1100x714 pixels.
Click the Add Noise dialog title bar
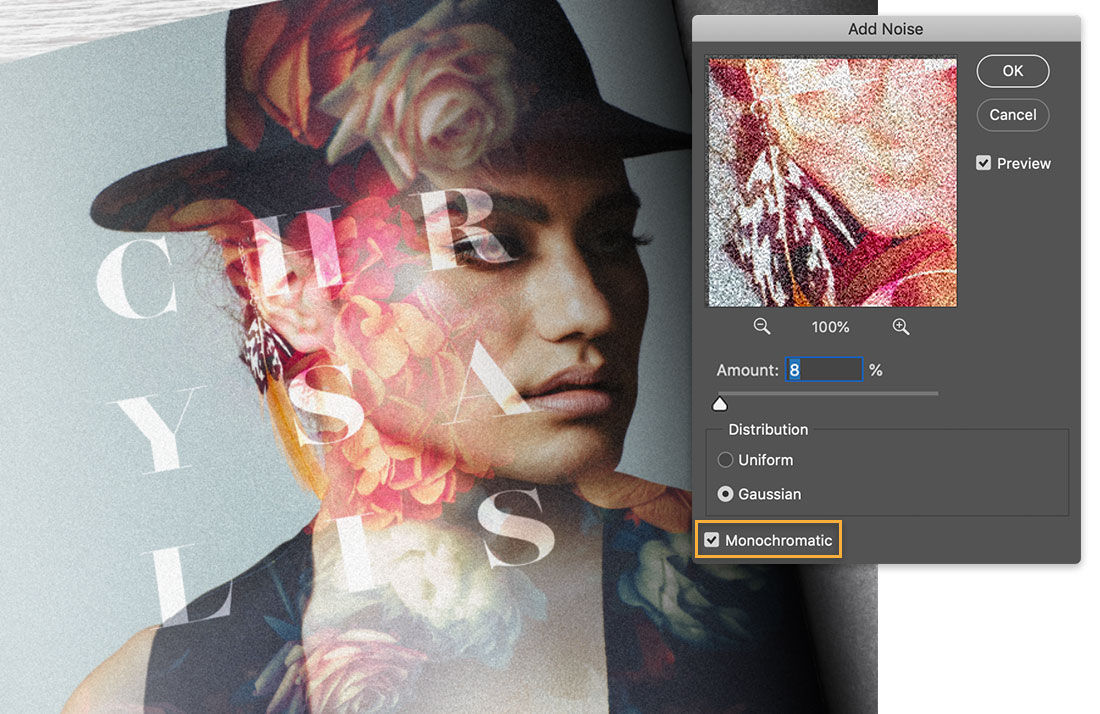(x=885, y=29)
